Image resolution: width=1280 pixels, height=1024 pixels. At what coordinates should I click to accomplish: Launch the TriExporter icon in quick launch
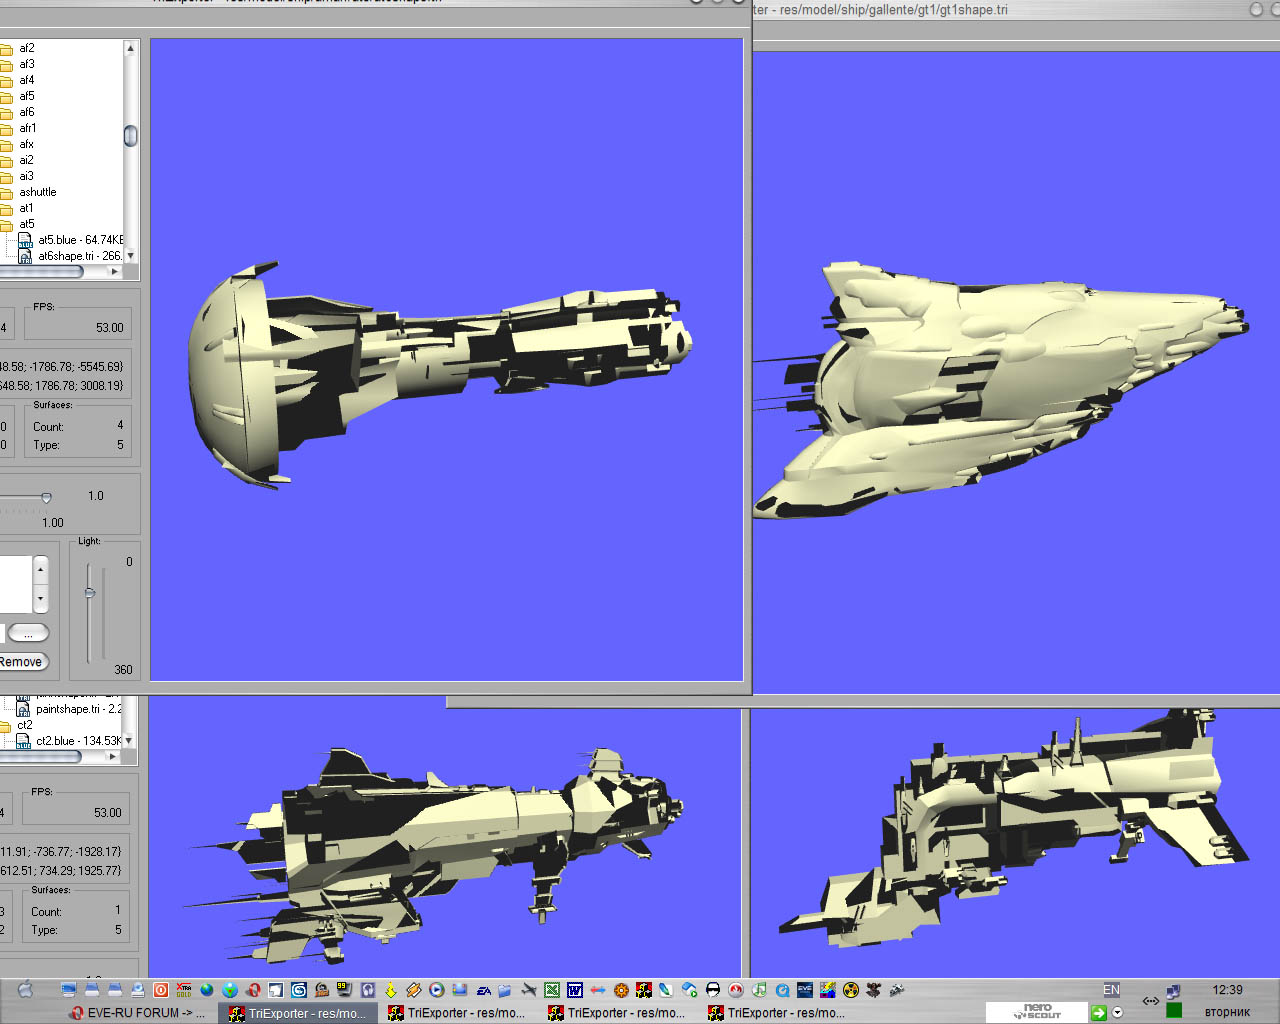[644, 990]
